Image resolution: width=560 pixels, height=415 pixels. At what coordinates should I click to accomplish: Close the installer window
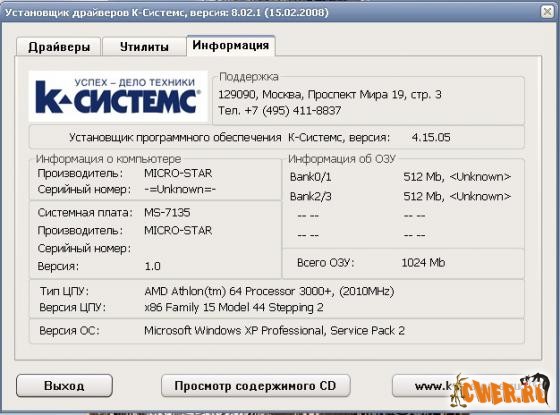tap(547, 12)
